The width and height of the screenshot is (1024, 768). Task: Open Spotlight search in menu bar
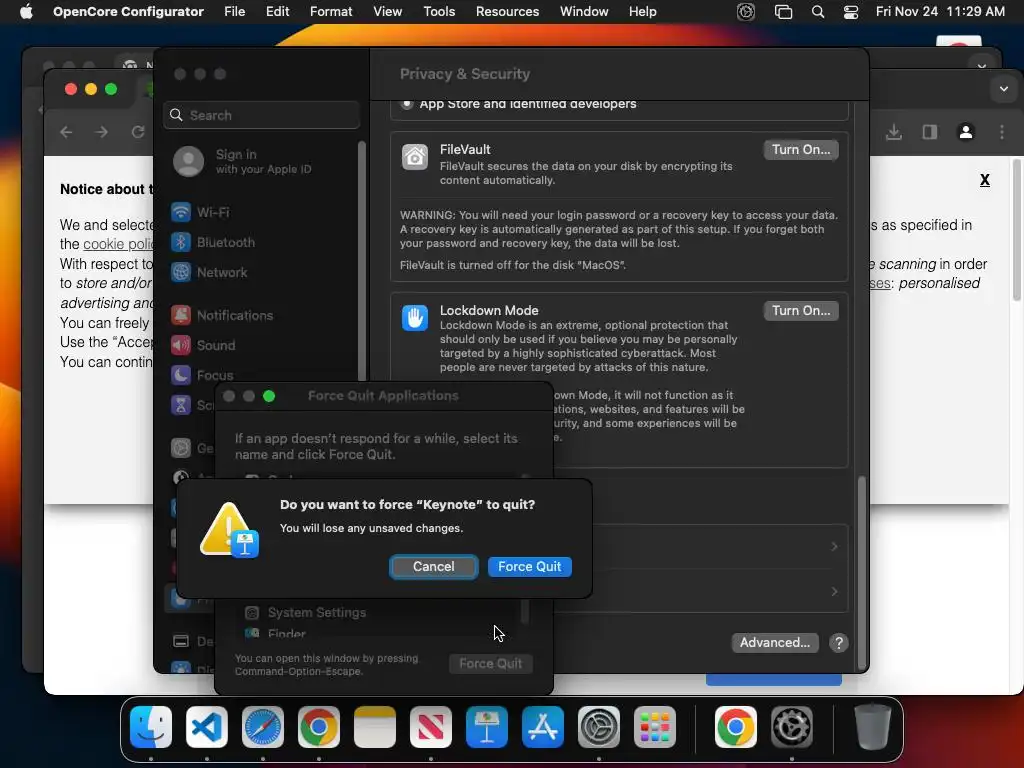pos(818,12)
